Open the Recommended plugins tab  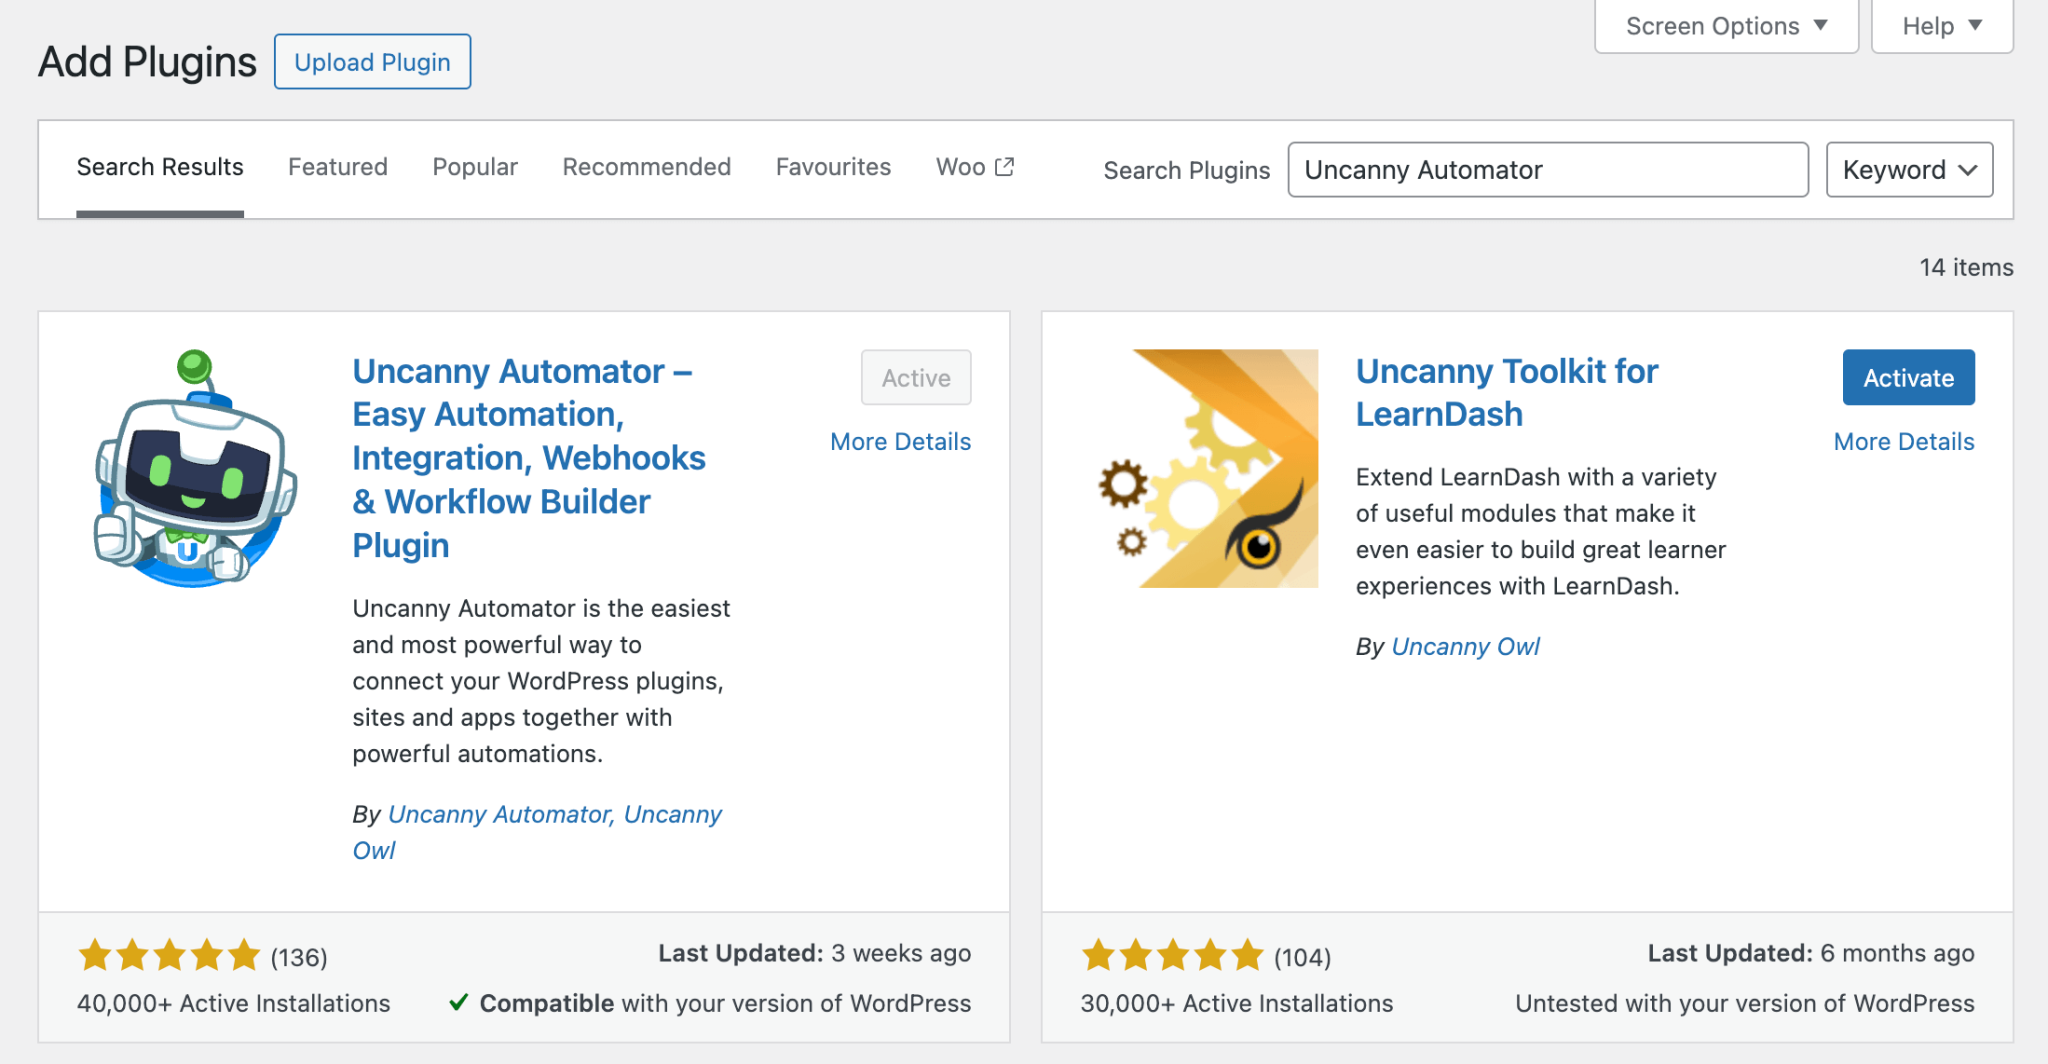tap(646, 167)
